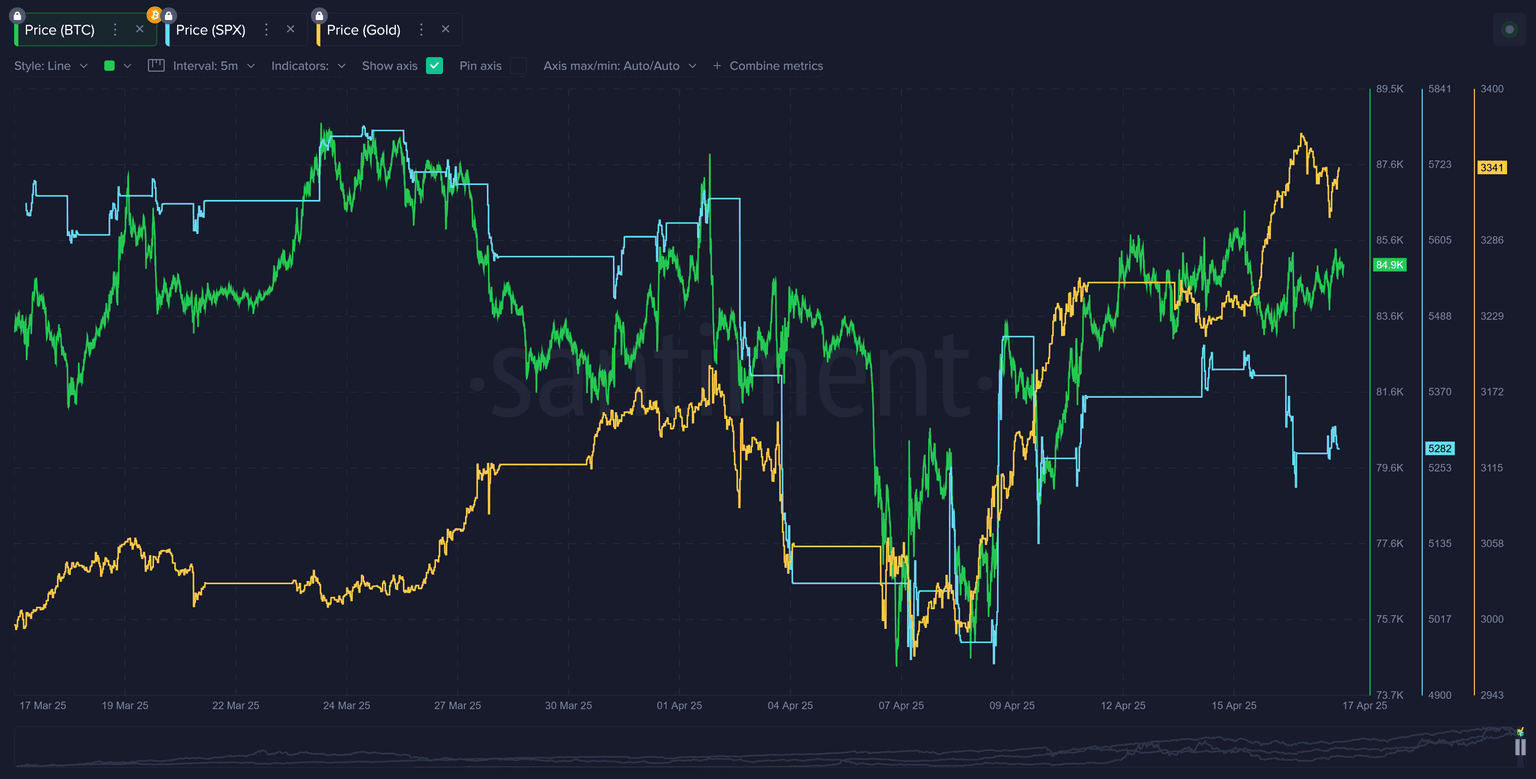Expand the Style: Line dropdown

[51, 66]
